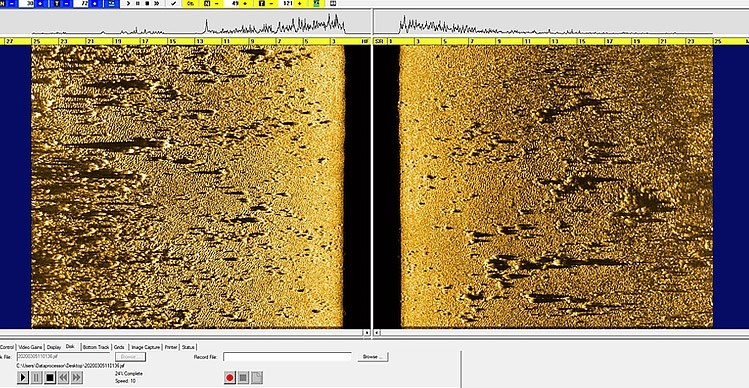Click the top toolbar play arrow
749x388 pixels.
tap(128, 3)
